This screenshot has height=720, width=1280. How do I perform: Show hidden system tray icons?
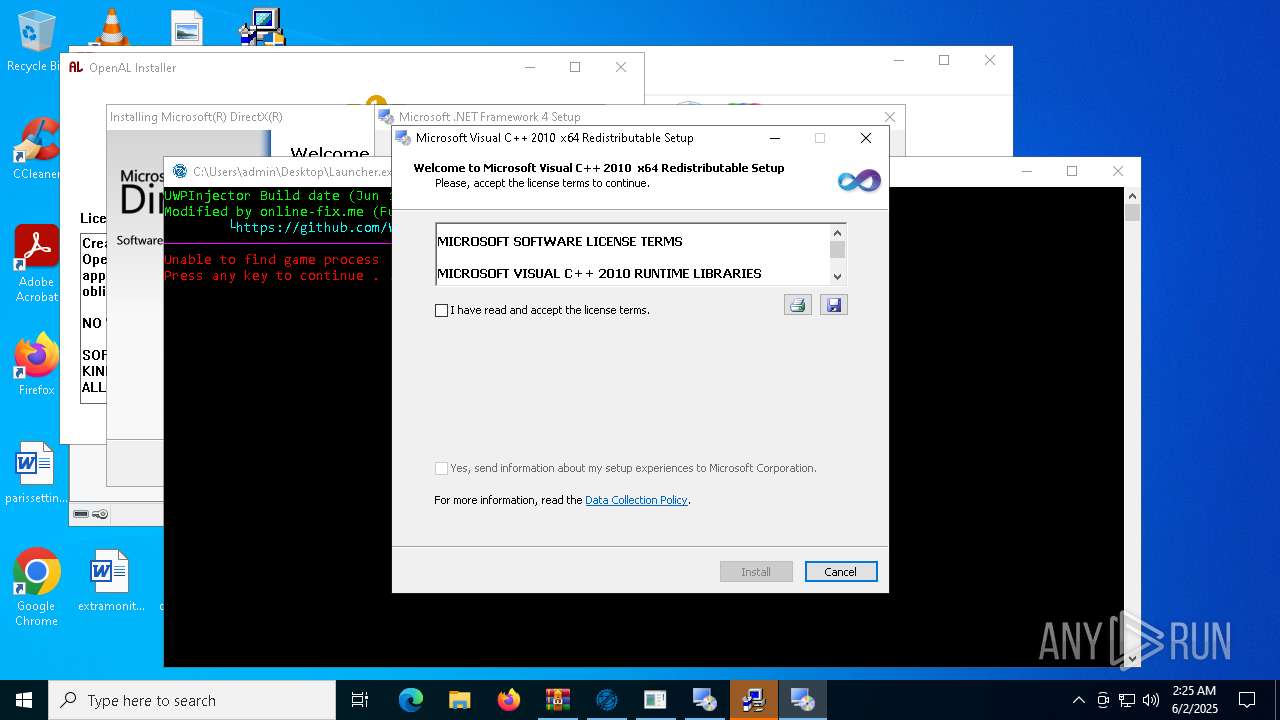[x=1078, y=700]
